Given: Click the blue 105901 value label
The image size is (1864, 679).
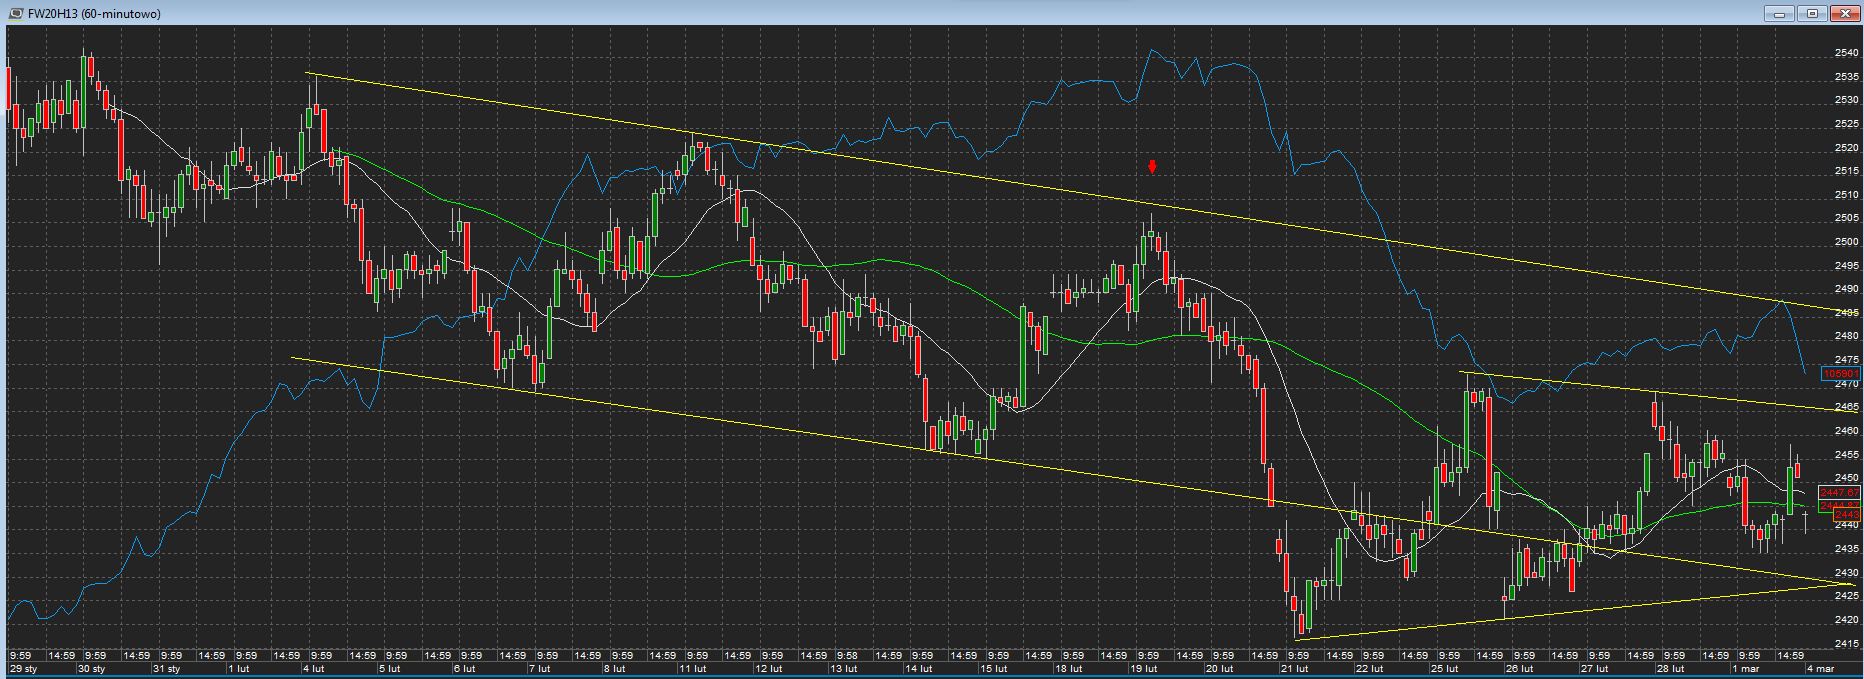Looking at the screenshot, I should click(x=1841, y=374).
